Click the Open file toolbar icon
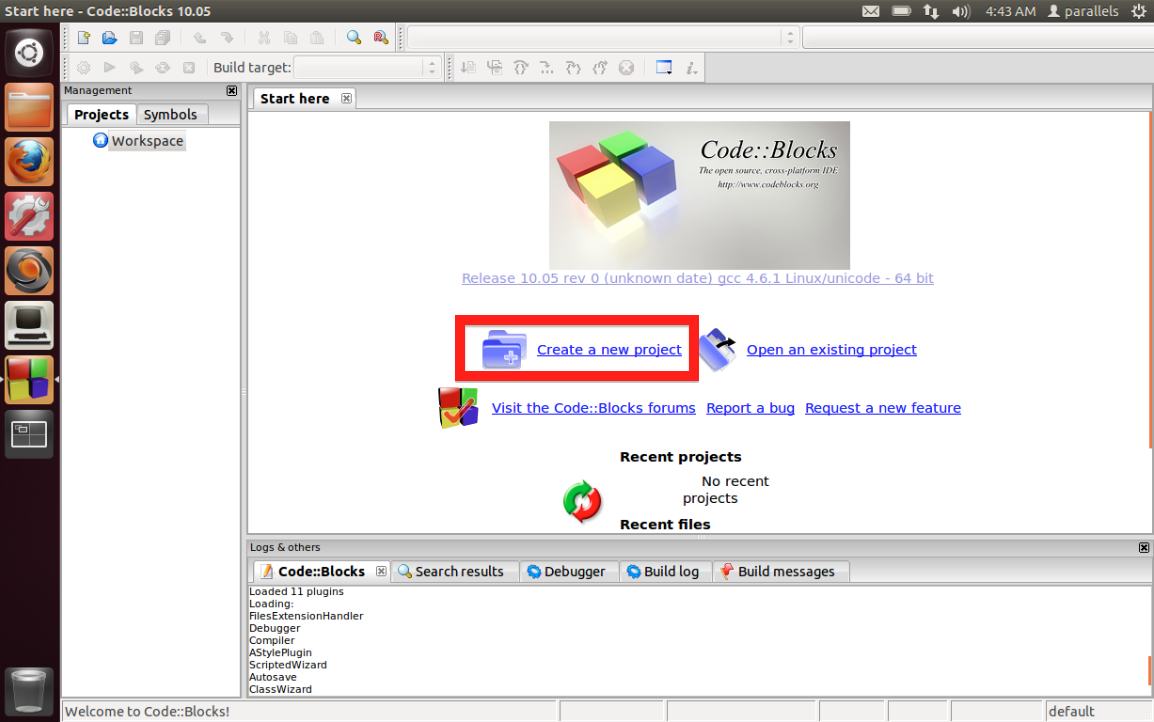 tap(109, 38)
